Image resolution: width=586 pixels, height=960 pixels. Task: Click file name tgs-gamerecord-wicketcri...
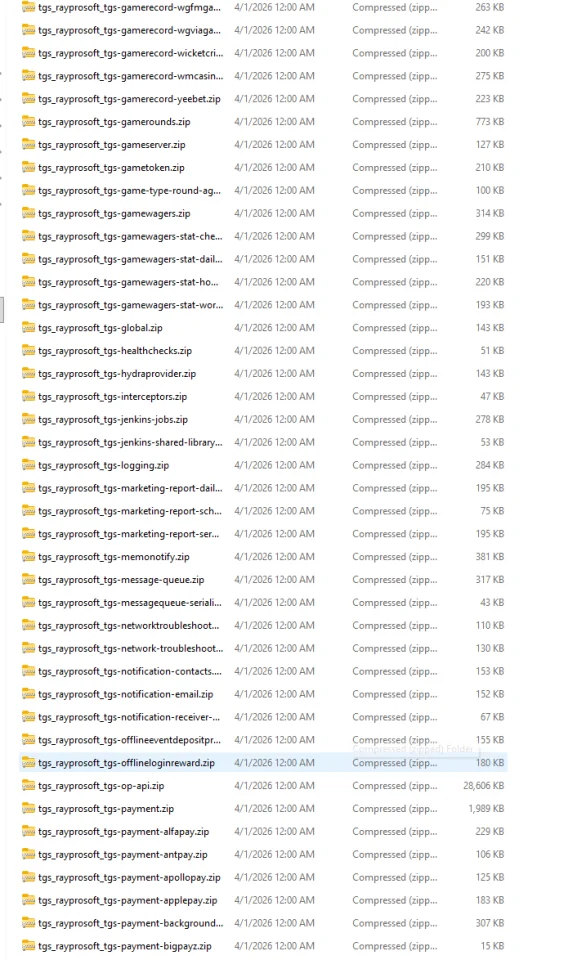(130, 53)
